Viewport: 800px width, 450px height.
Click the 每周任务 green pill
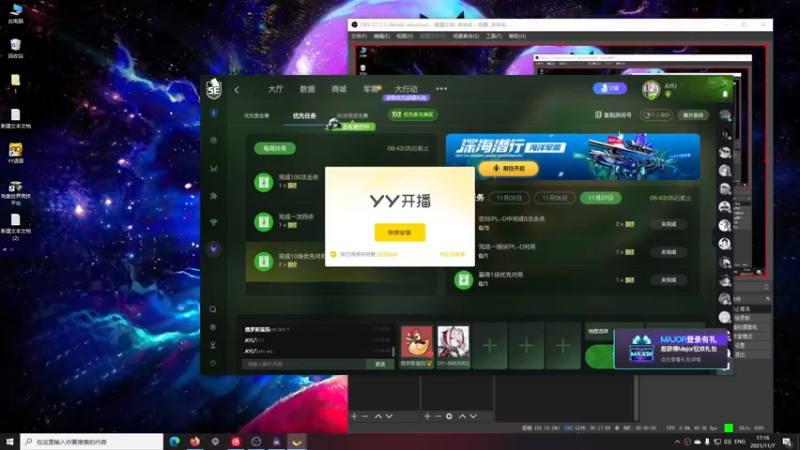coord(275,148)
